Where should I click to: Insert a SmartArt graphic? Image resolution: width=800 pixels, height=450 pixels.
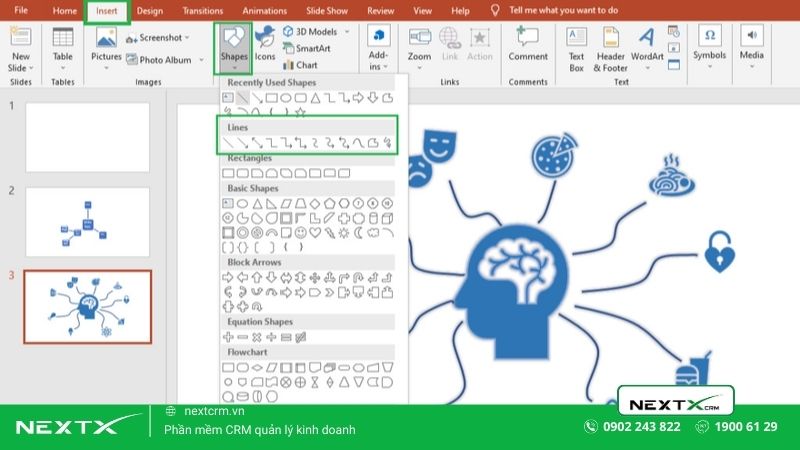307,48
